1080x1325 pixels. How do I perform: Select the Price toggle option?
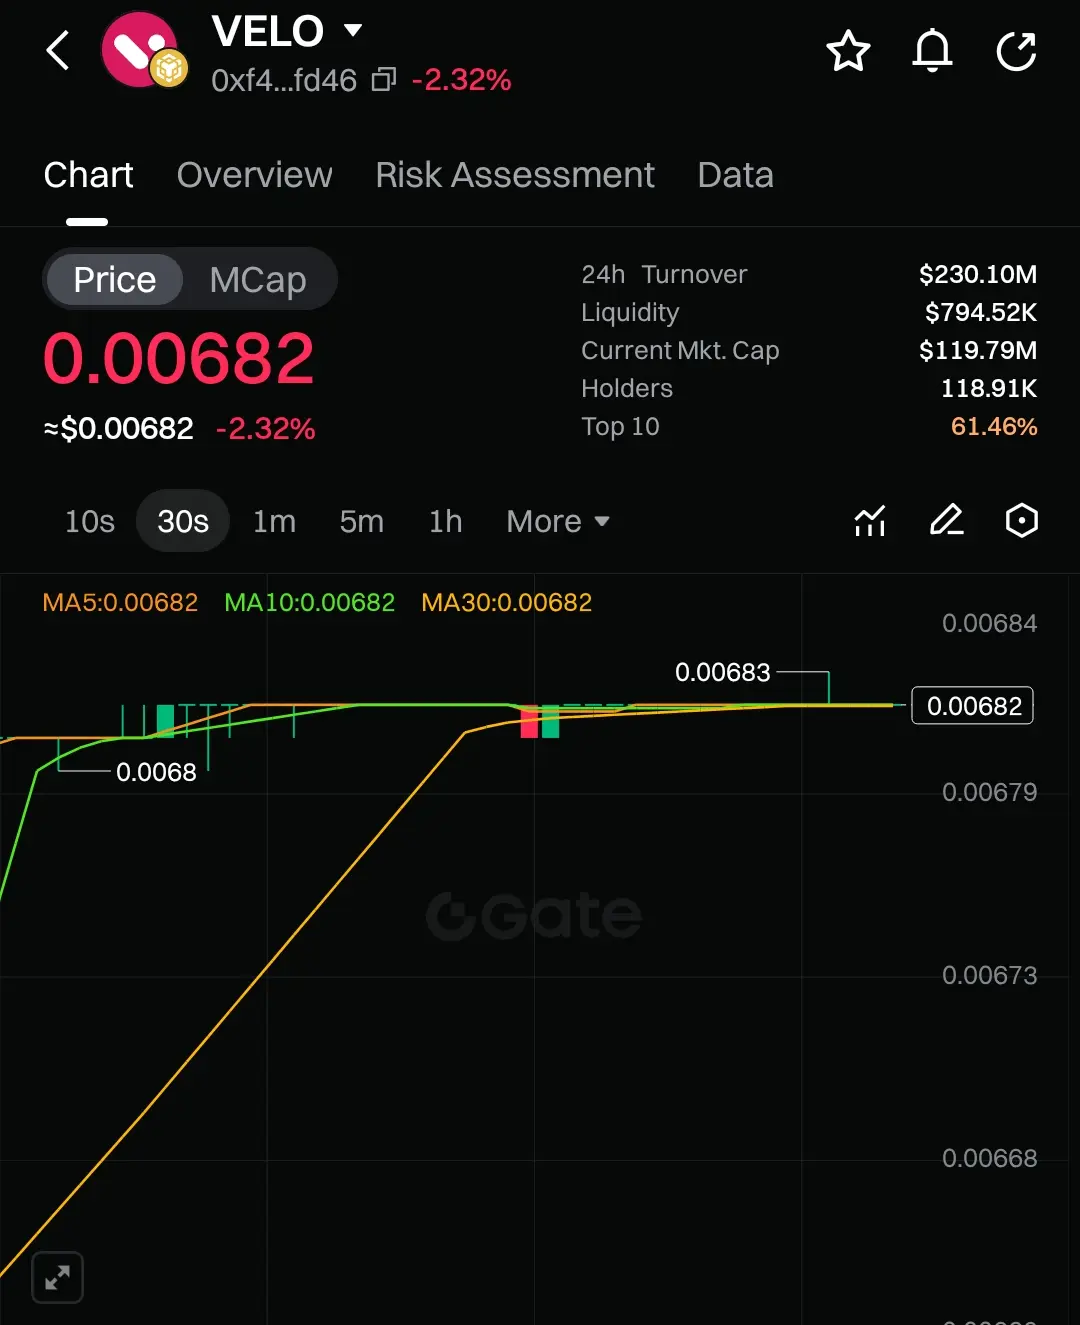(x=114, y=279)
